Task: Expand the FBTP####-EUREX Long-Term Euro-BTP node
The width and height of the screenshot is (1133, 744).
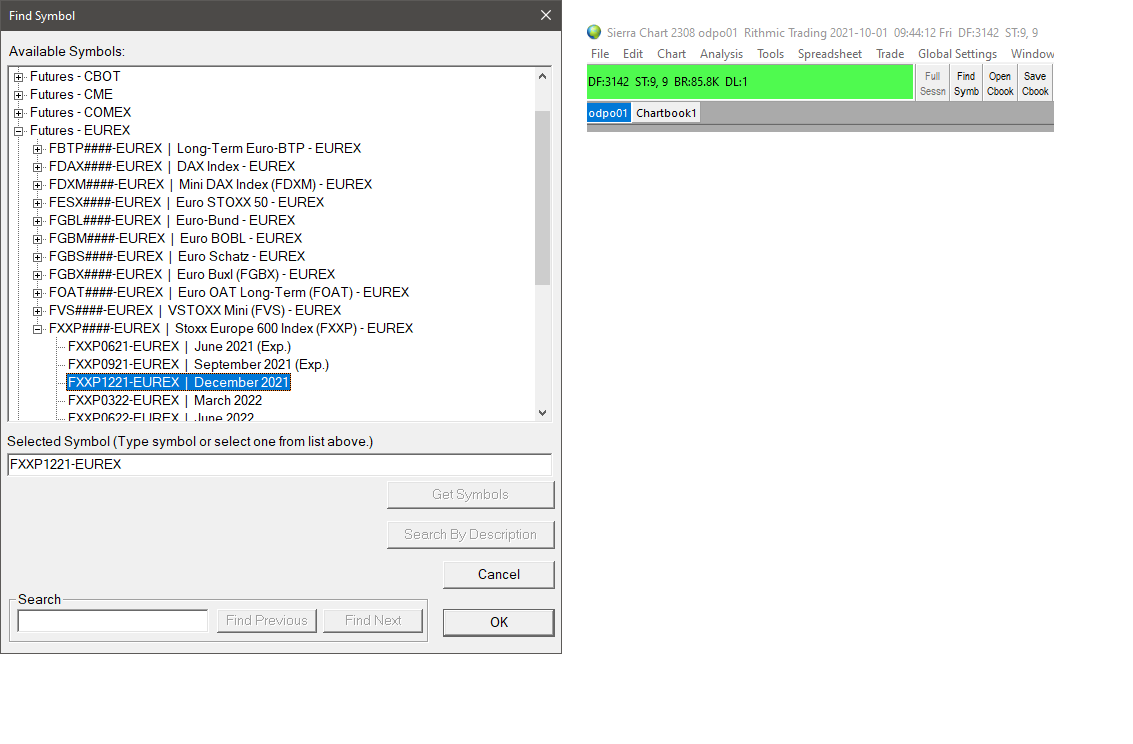Action: (x=38, y=150)
